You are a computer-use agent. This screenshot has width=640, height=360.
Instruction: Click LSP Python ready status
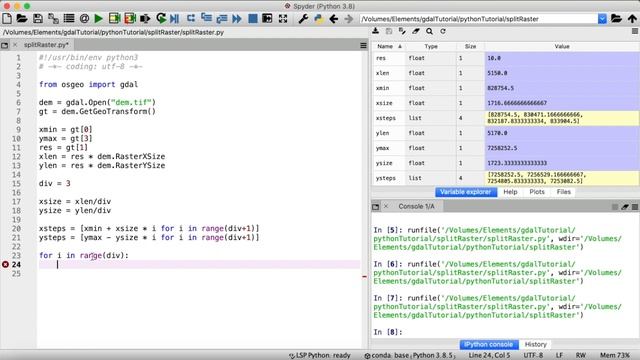point(320,356)
